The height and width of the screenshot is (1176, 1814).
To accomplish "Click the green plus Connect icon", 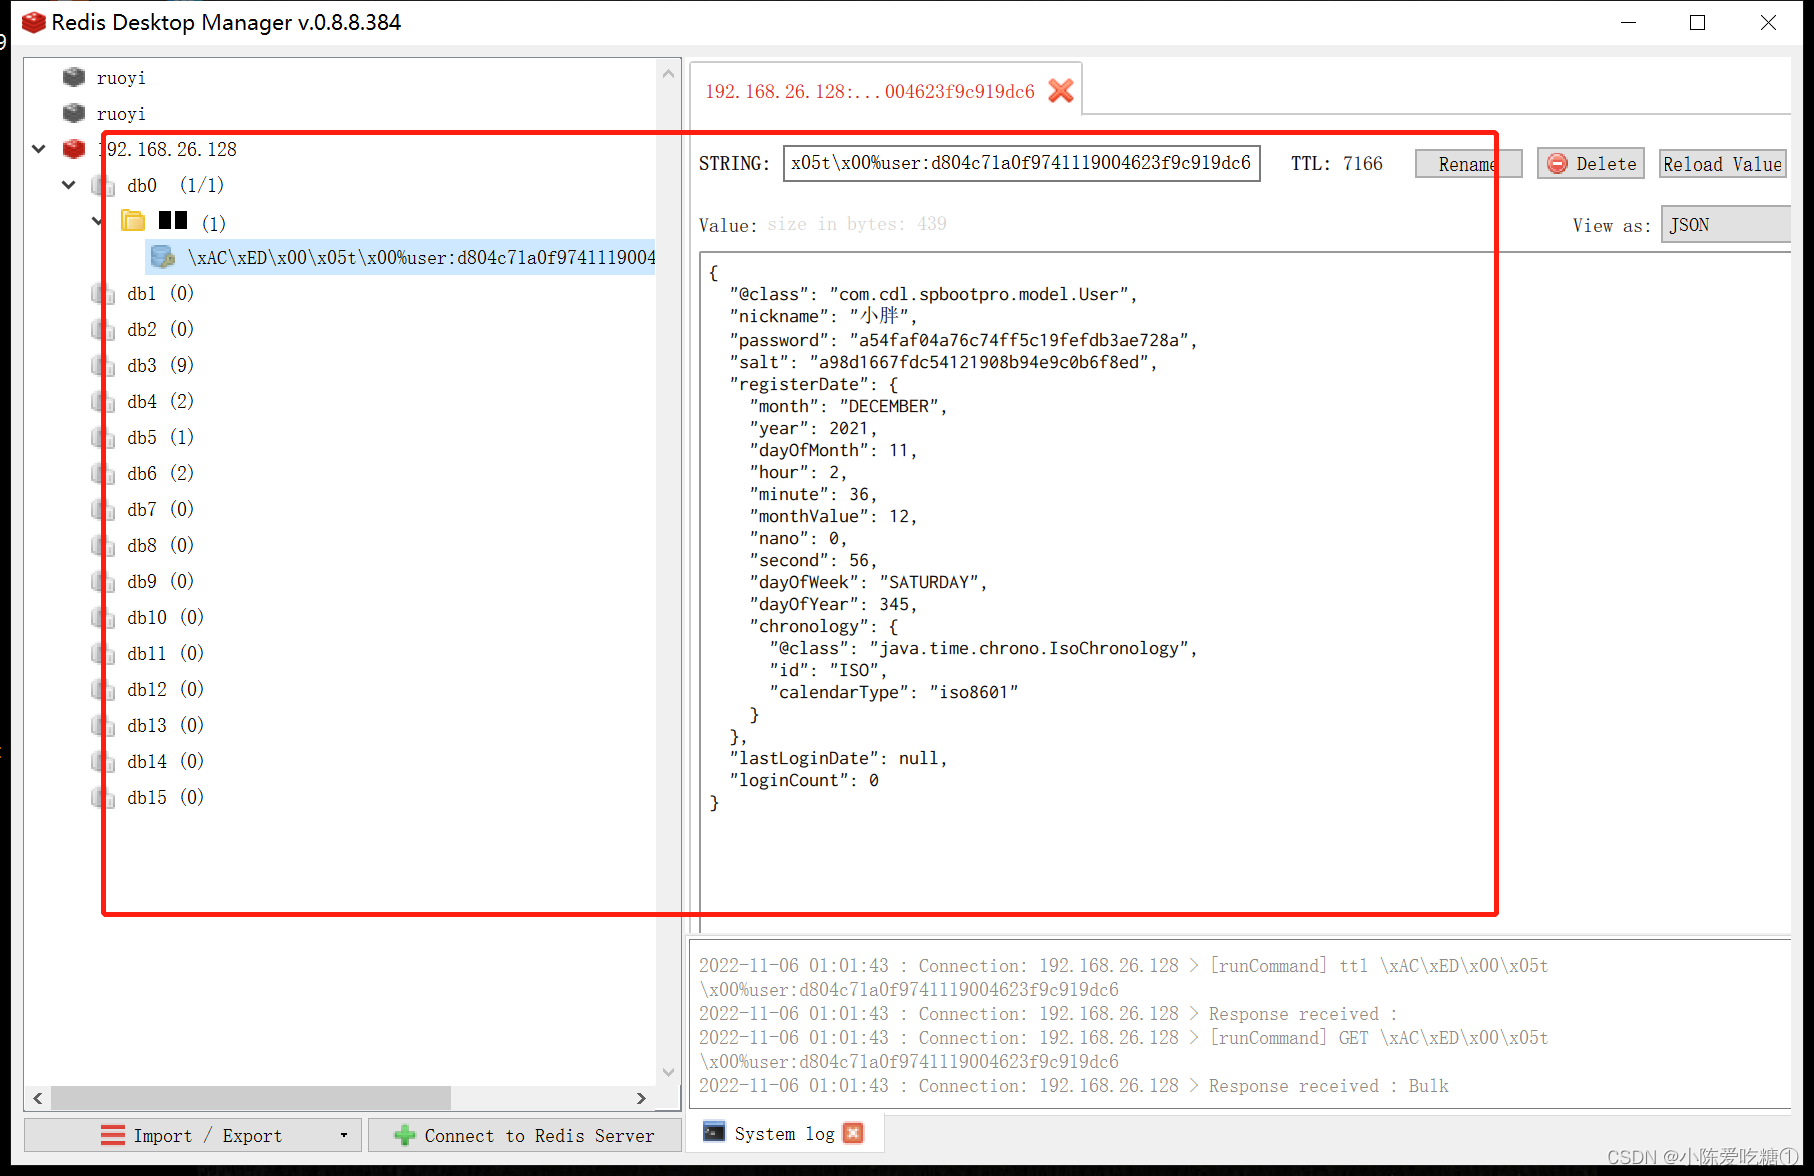I will (405, 1135).
